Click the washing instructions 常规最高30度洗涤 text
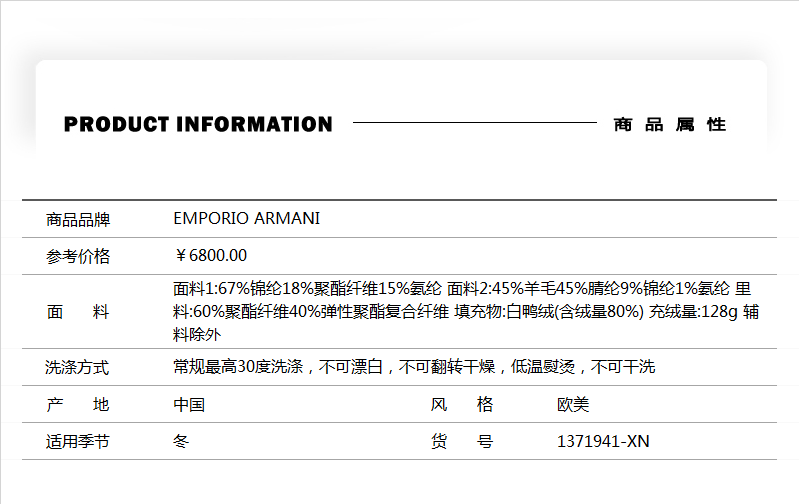 [x=414, y=366]
